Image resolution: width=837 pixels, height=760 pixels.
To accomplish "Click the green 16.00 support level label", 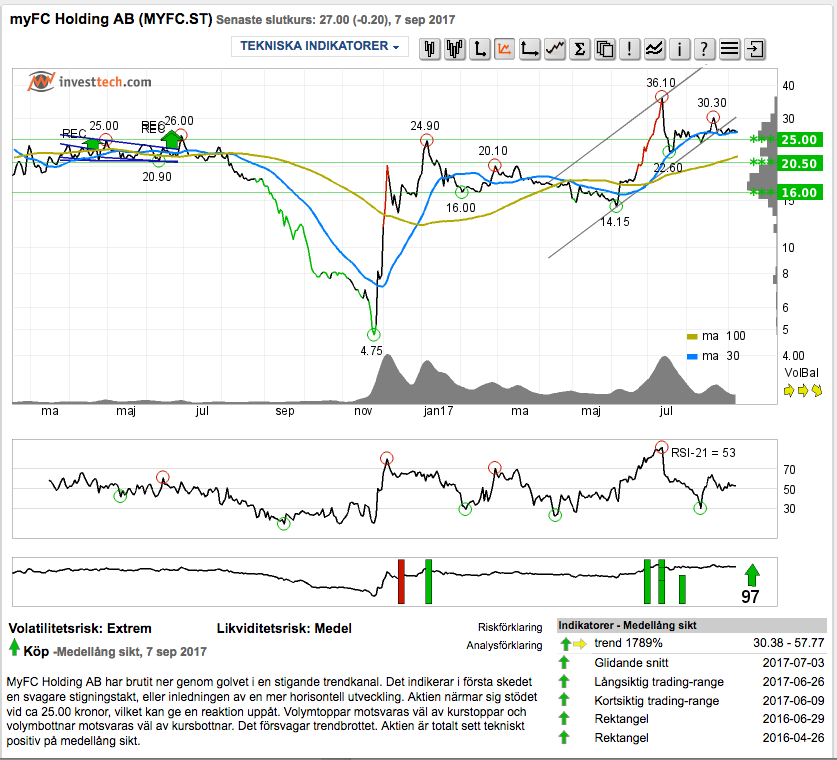I will click(x=799, y=193).
